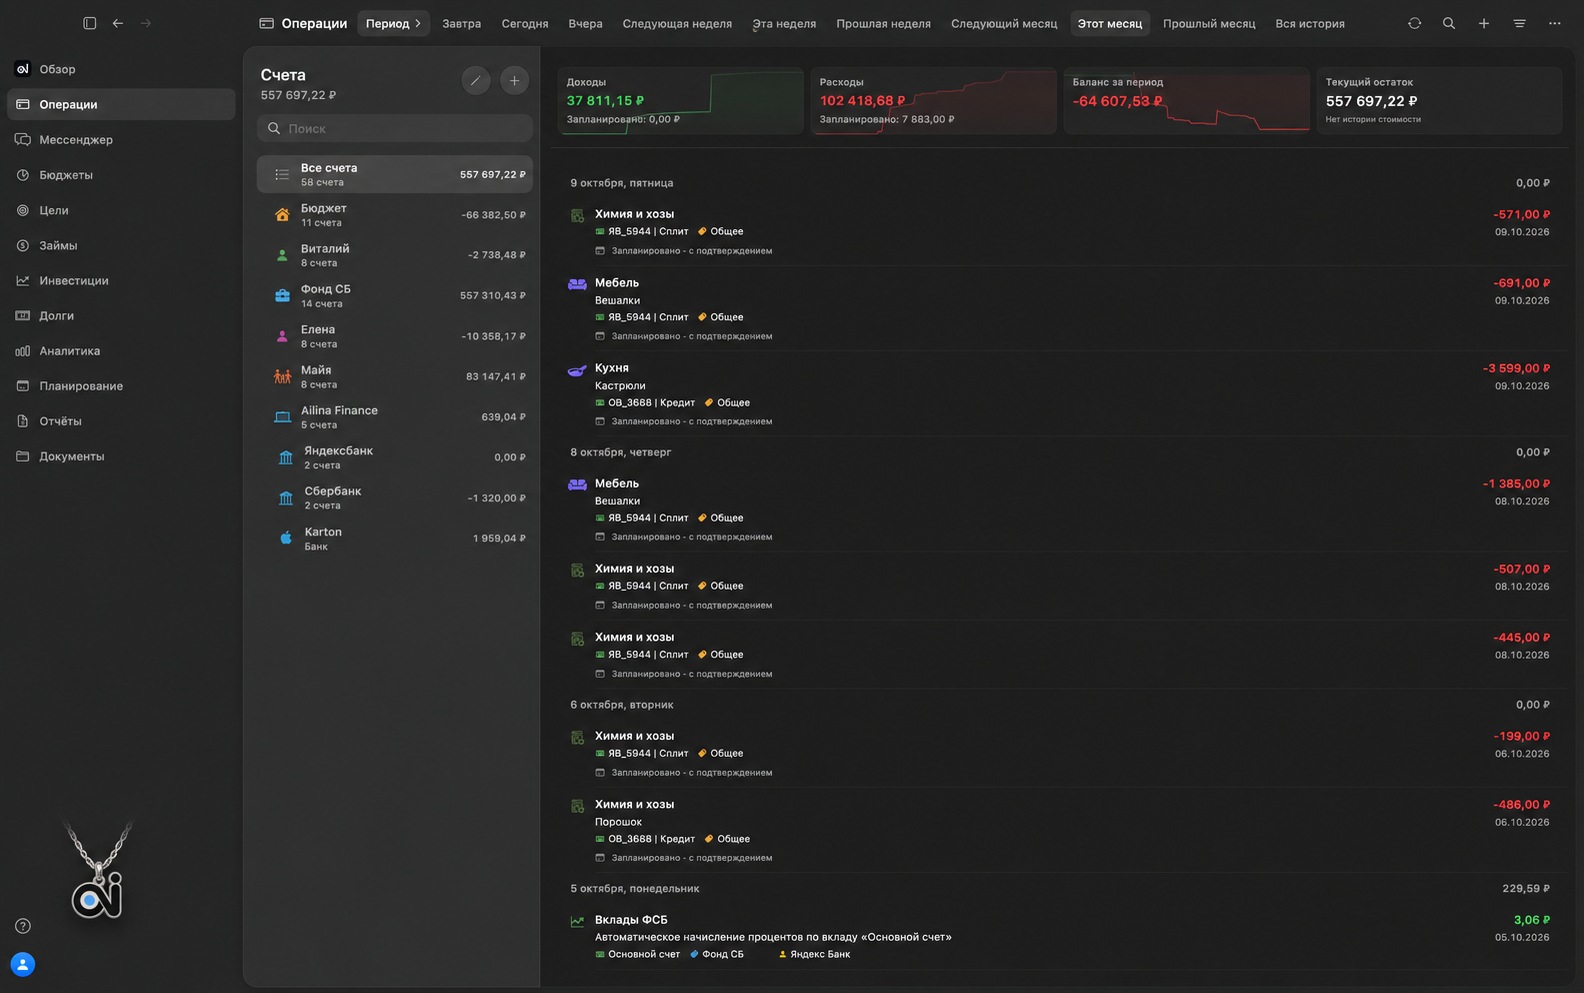Add an account with the plus button in Счета
Screen dimensions: 1584x993
click(514, 81)
